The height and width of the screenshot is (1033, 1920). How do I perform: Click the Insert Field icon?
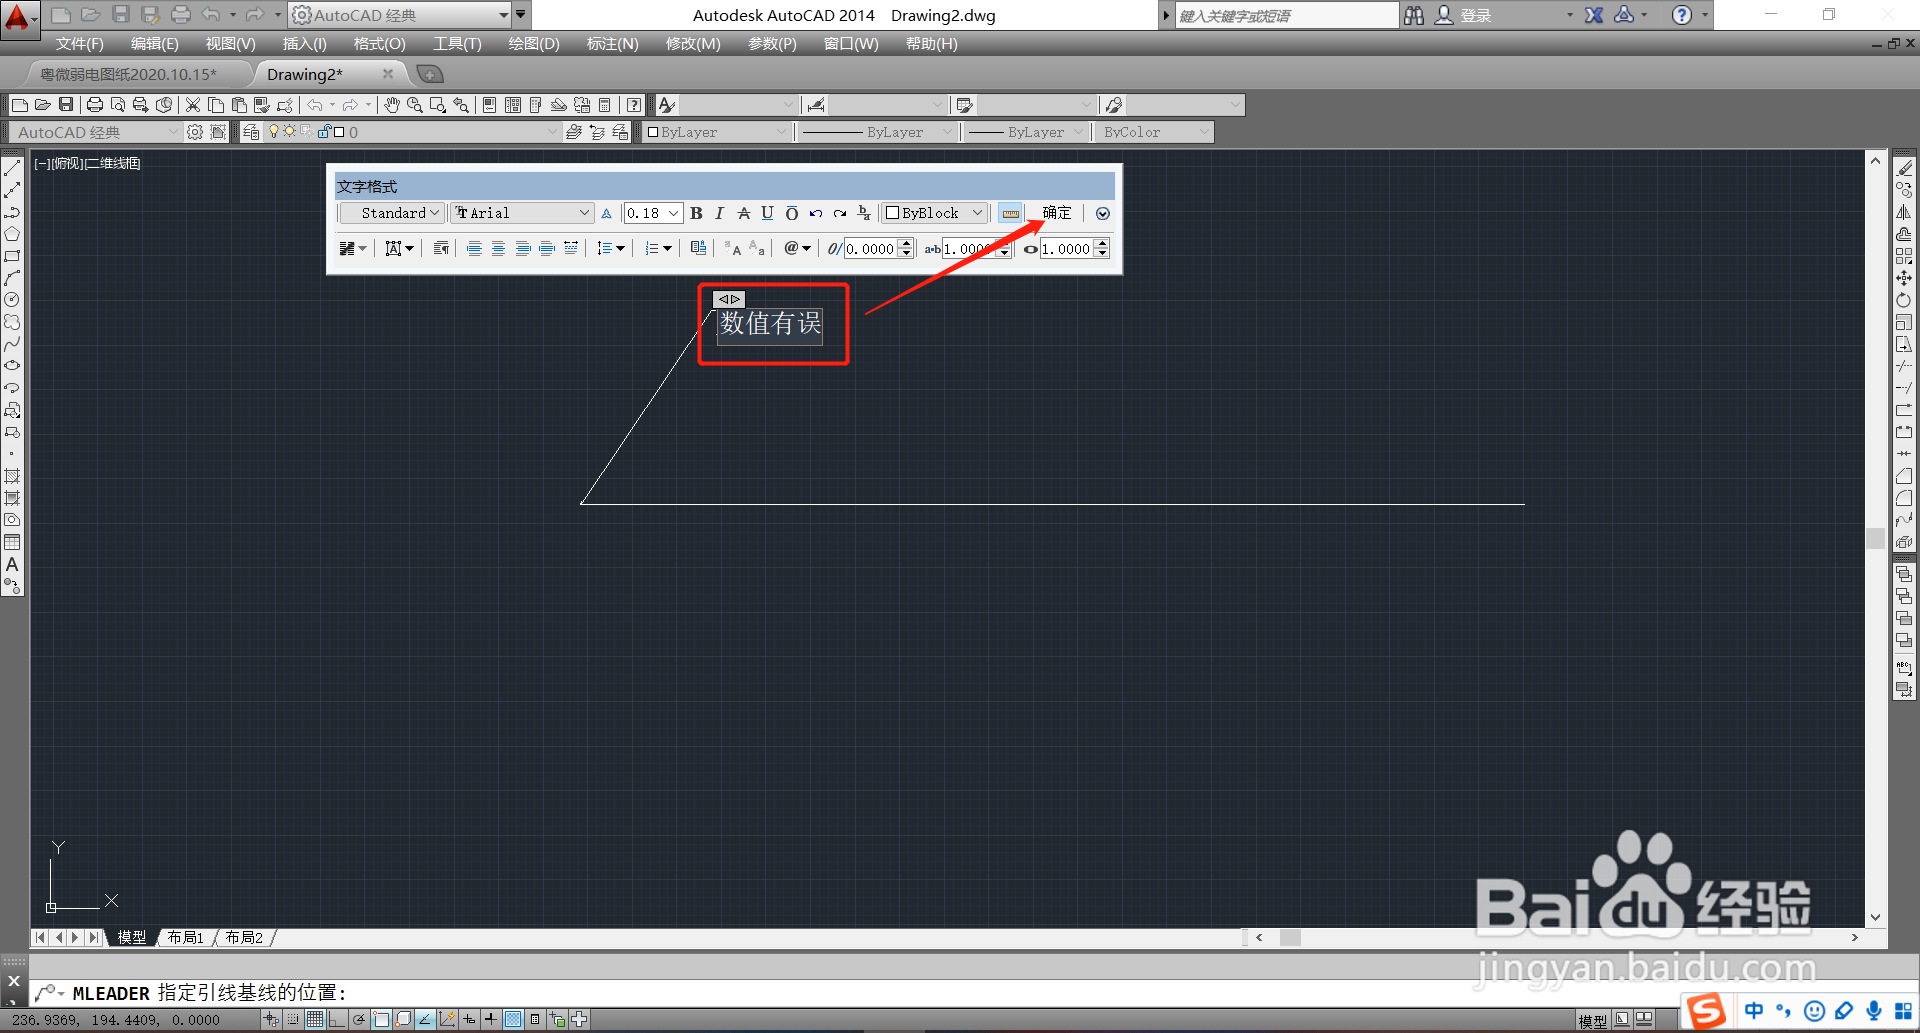[x=698, y=248]
